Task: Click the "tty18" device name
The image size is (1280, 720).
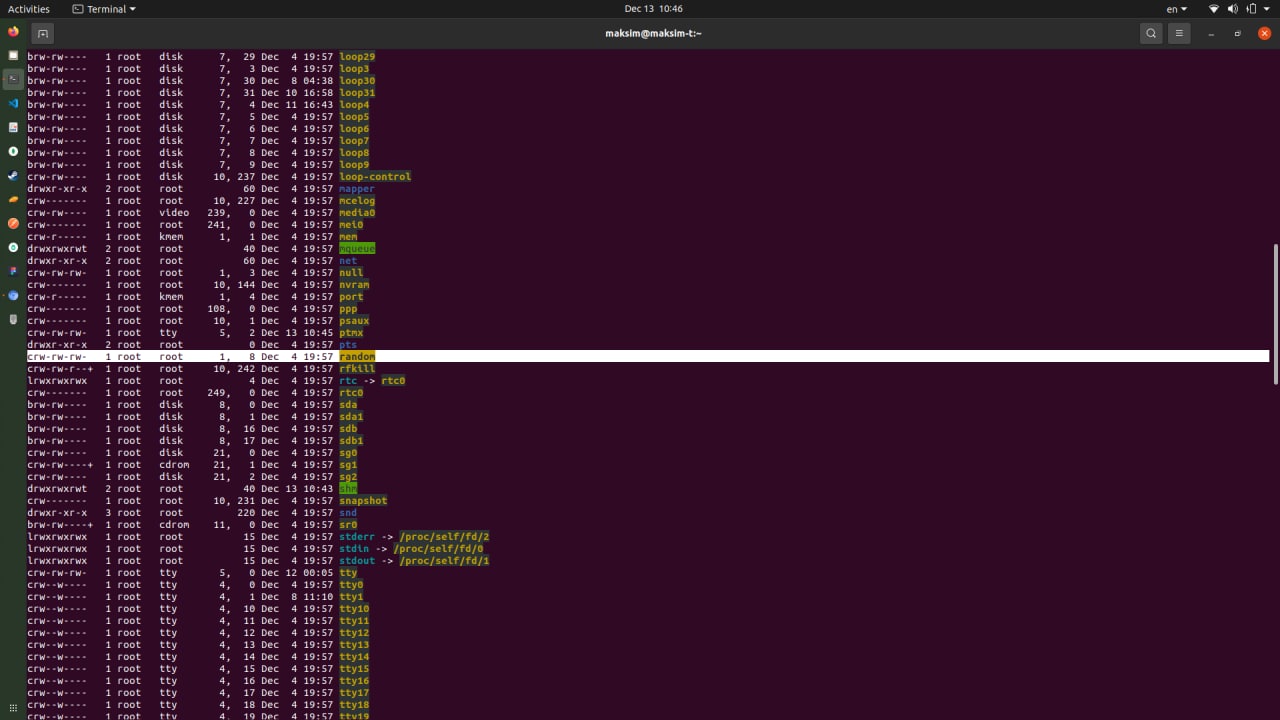Action: 354,705
